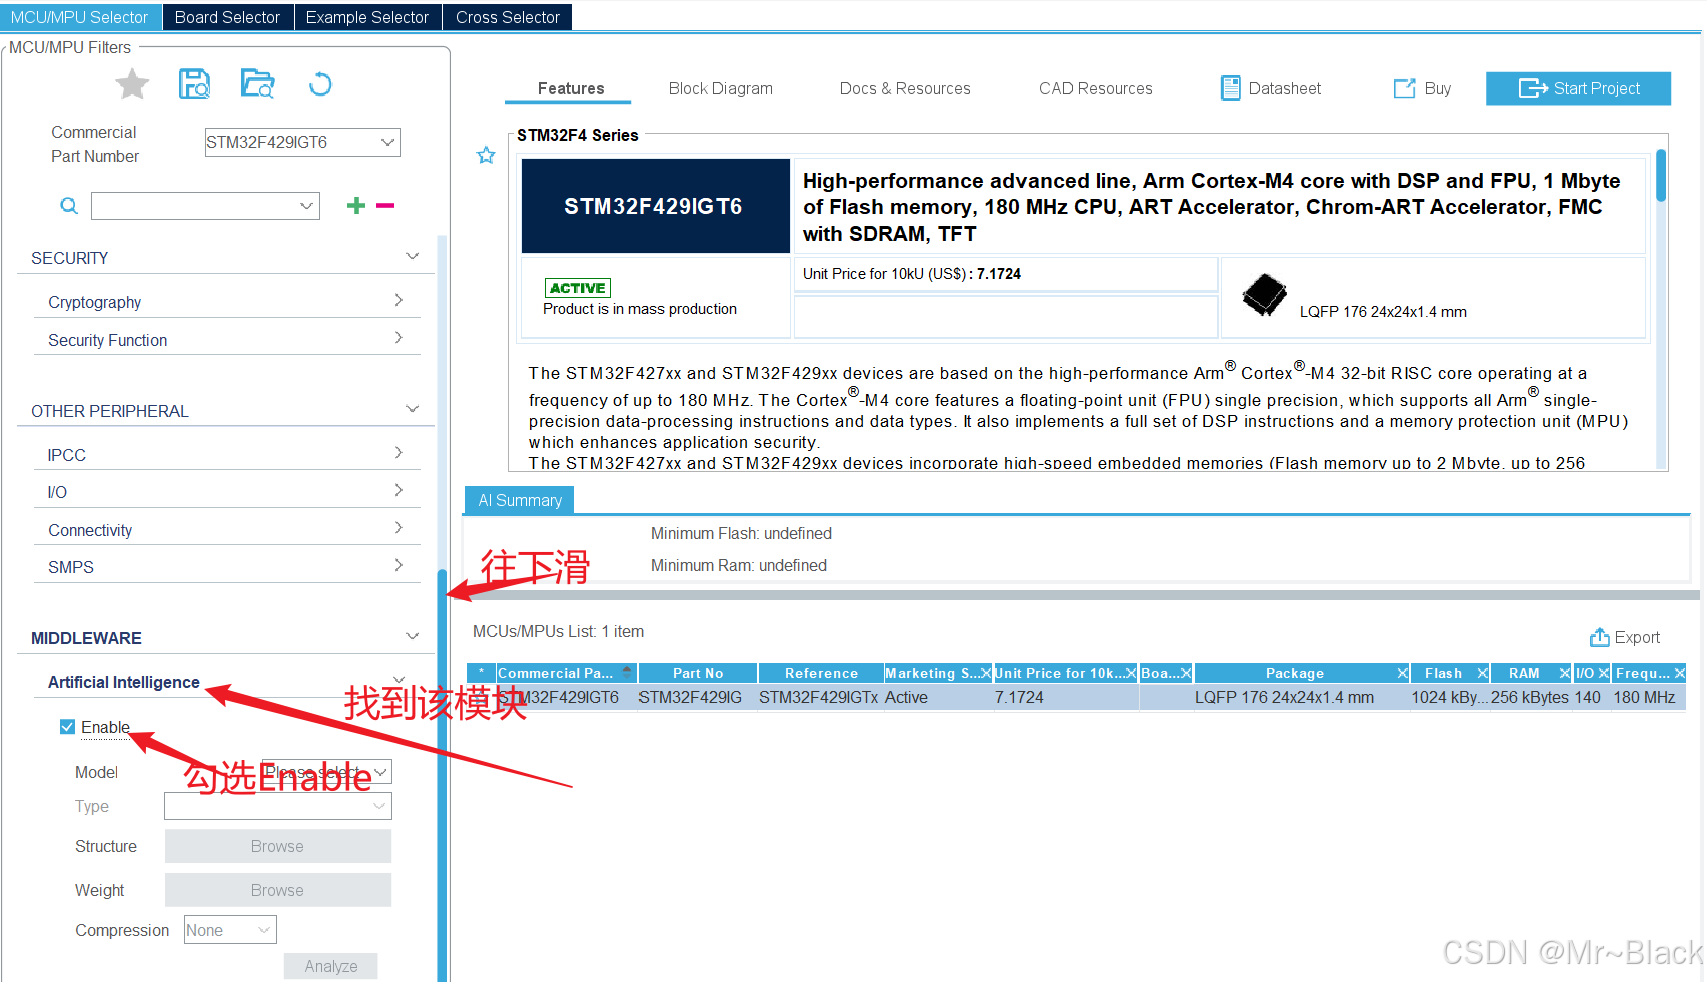Uncheck the Enable checkbox under Artificial Intelligence
The height and width of the screenshot is (982, 1707).
pyautogui.click(x=68, y=727)
